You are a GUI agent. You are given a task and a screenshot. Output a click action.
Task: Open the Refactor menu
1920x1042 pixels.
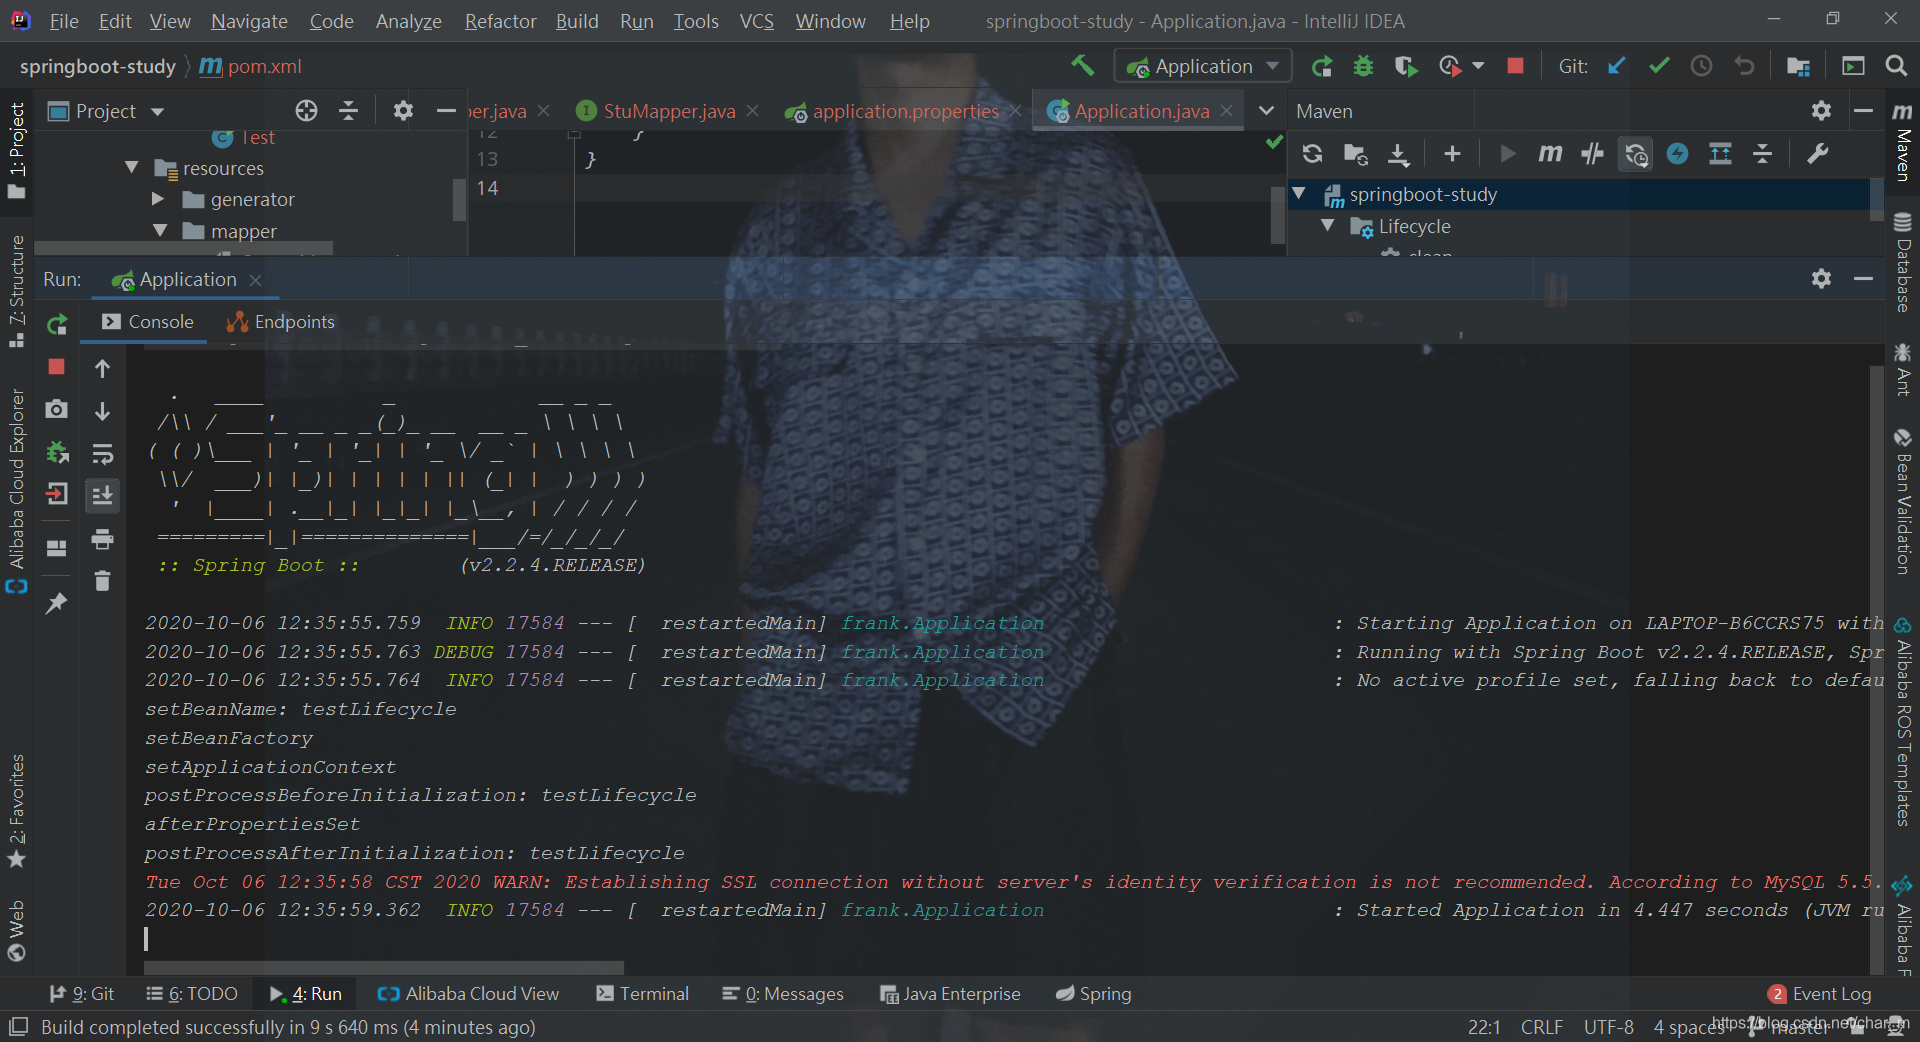click(500, 21)
